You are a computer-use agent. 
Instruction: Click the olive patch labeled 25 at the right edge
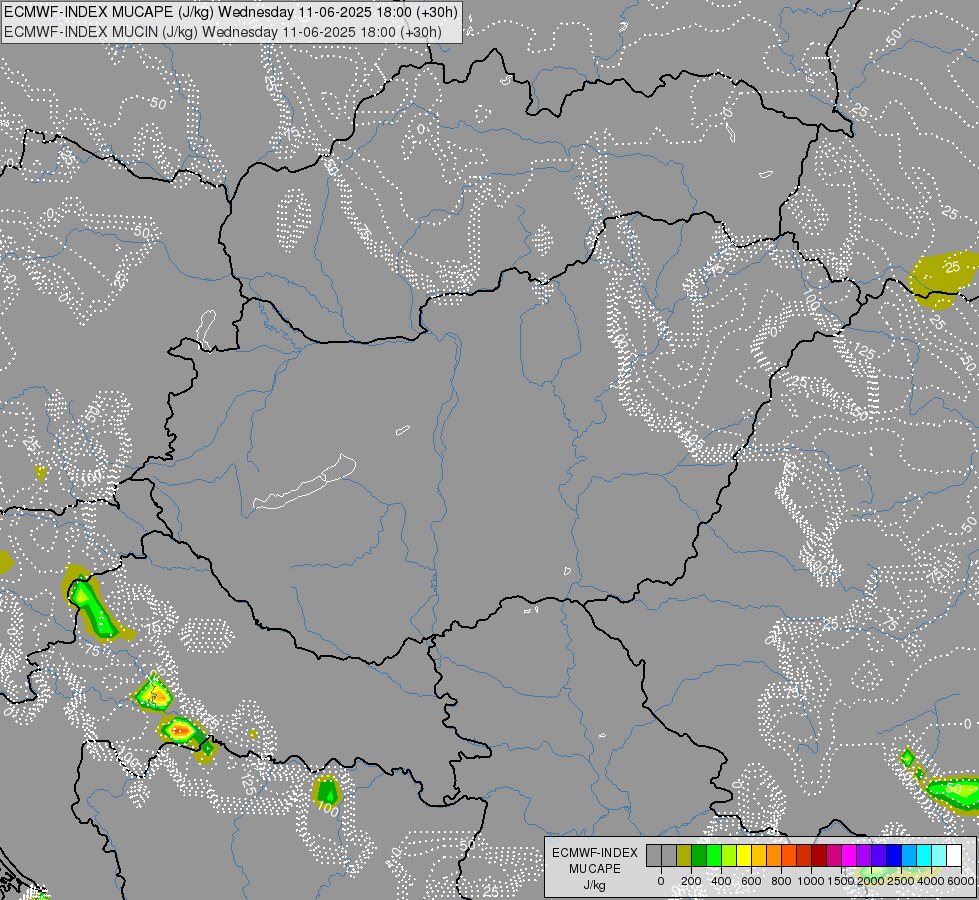943,280
